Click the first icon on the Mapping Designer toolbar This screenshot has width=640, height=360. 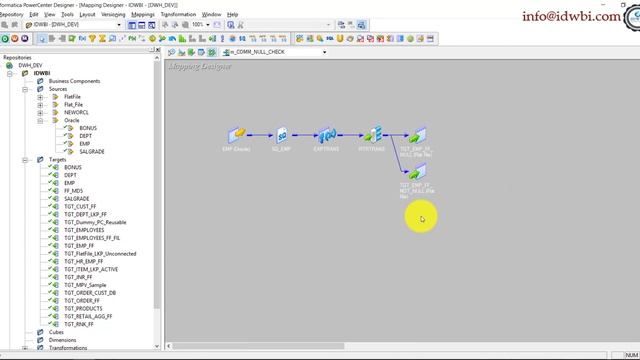point(171,52)
